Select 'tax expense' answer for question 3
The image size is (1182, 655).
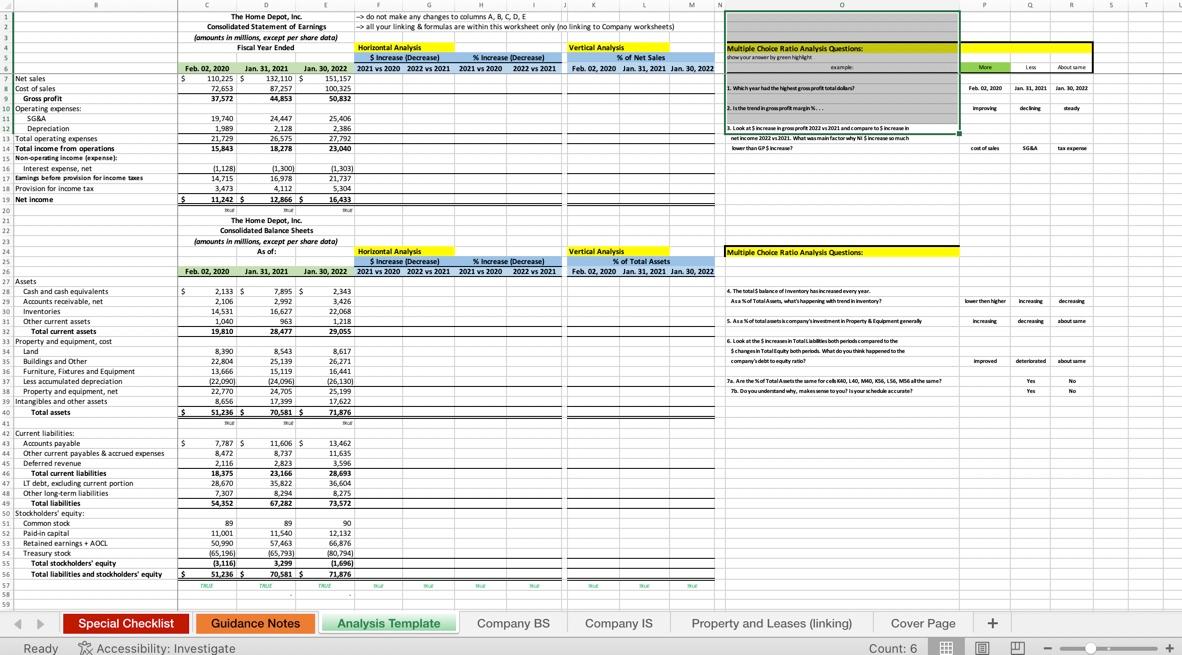[1071, 148]
